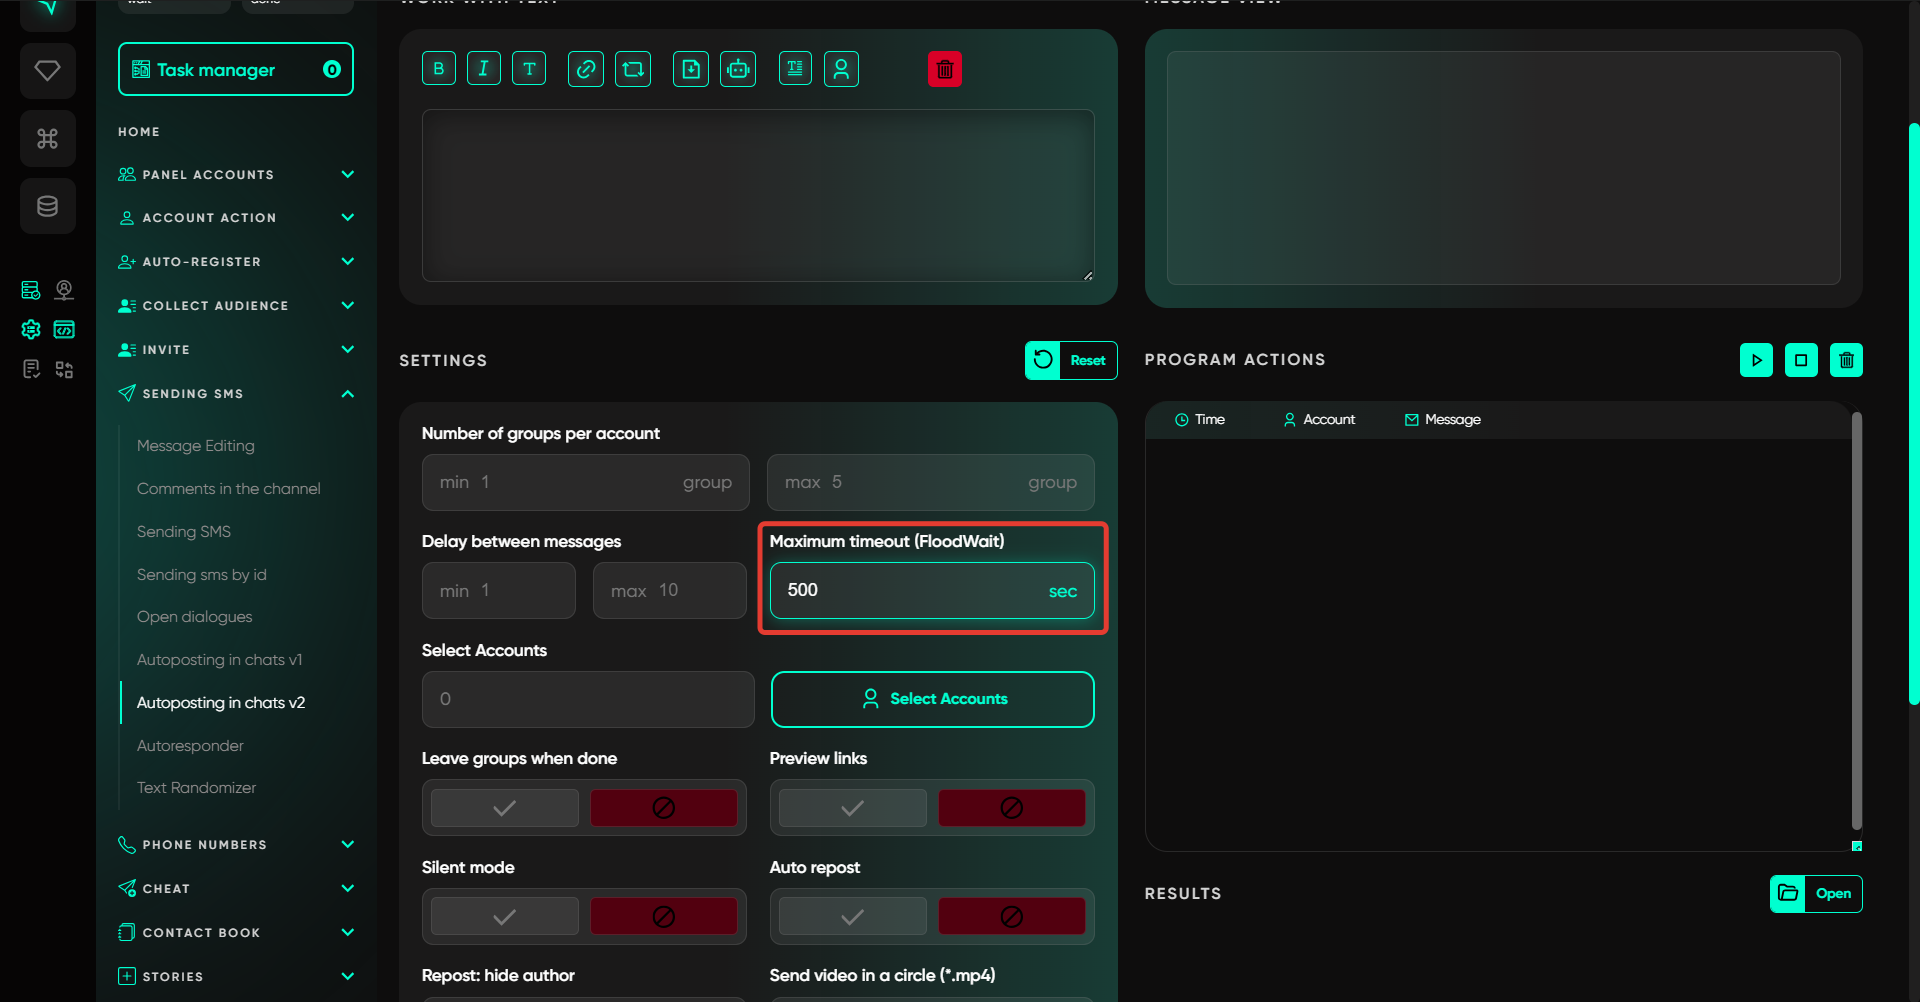1920x1002 pixels.
Task: Click the red delete text icon
Action: point(944,69)
